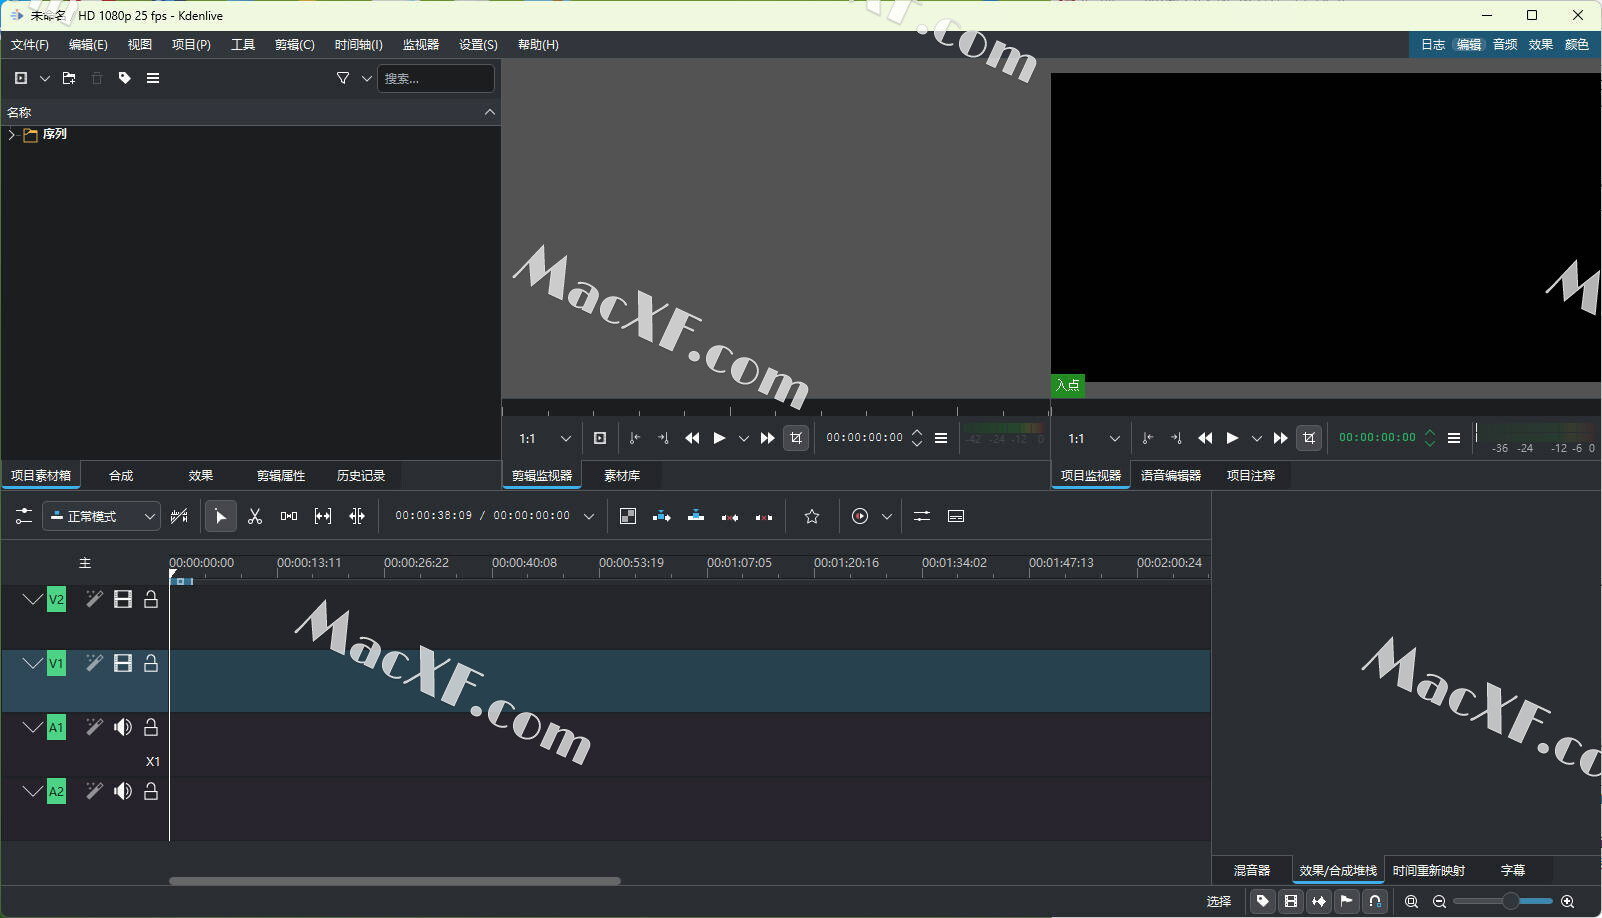This screenshot has width=1602, height=918.
Task: Open filter options dropdown arrow
Action: tap(367, 78)
